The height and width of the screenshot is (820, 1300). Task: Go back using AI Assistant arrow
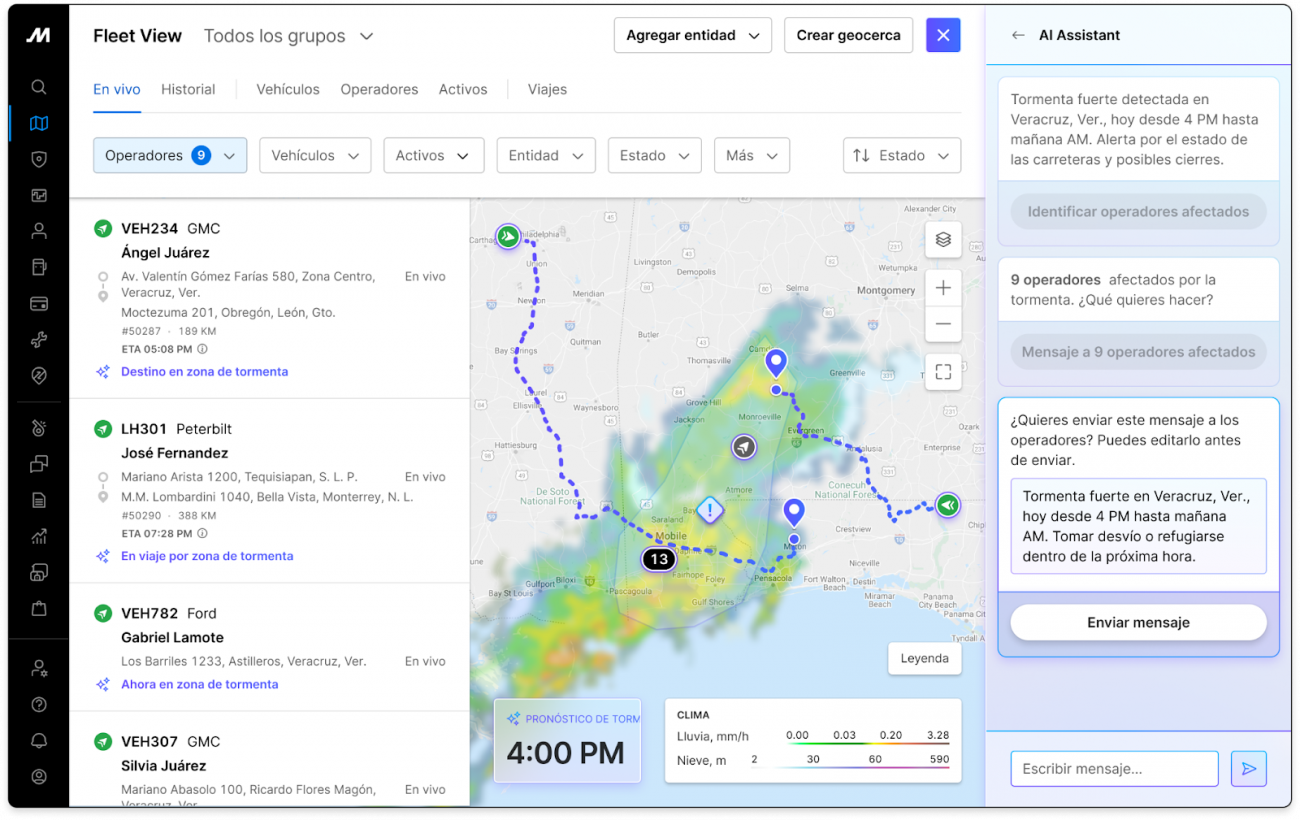[1018, 35]
